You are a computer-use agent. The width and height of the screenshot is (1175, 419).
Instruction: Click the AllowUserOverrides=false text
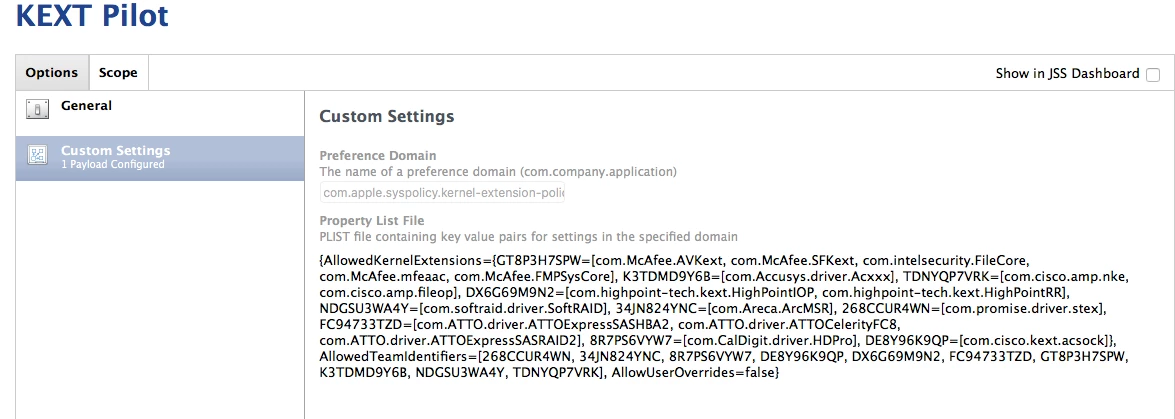pos(693,371)
